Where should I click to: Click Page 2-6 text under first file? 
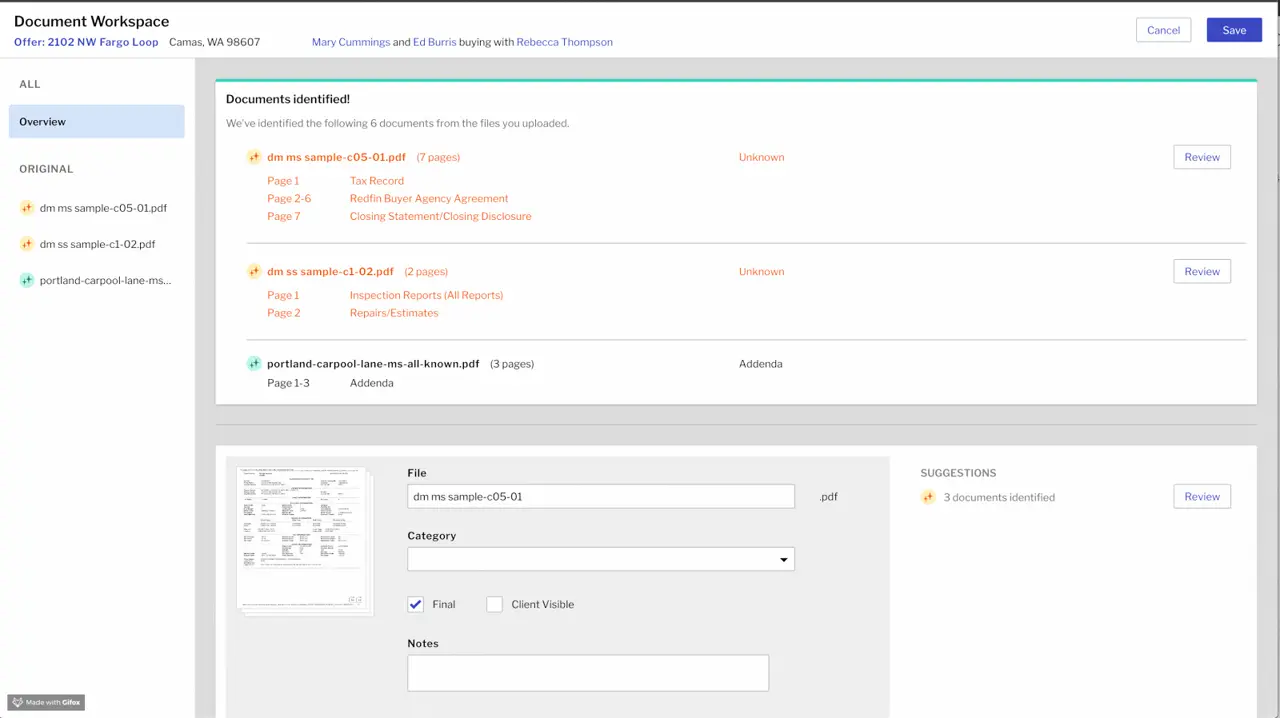pos(289,198)
